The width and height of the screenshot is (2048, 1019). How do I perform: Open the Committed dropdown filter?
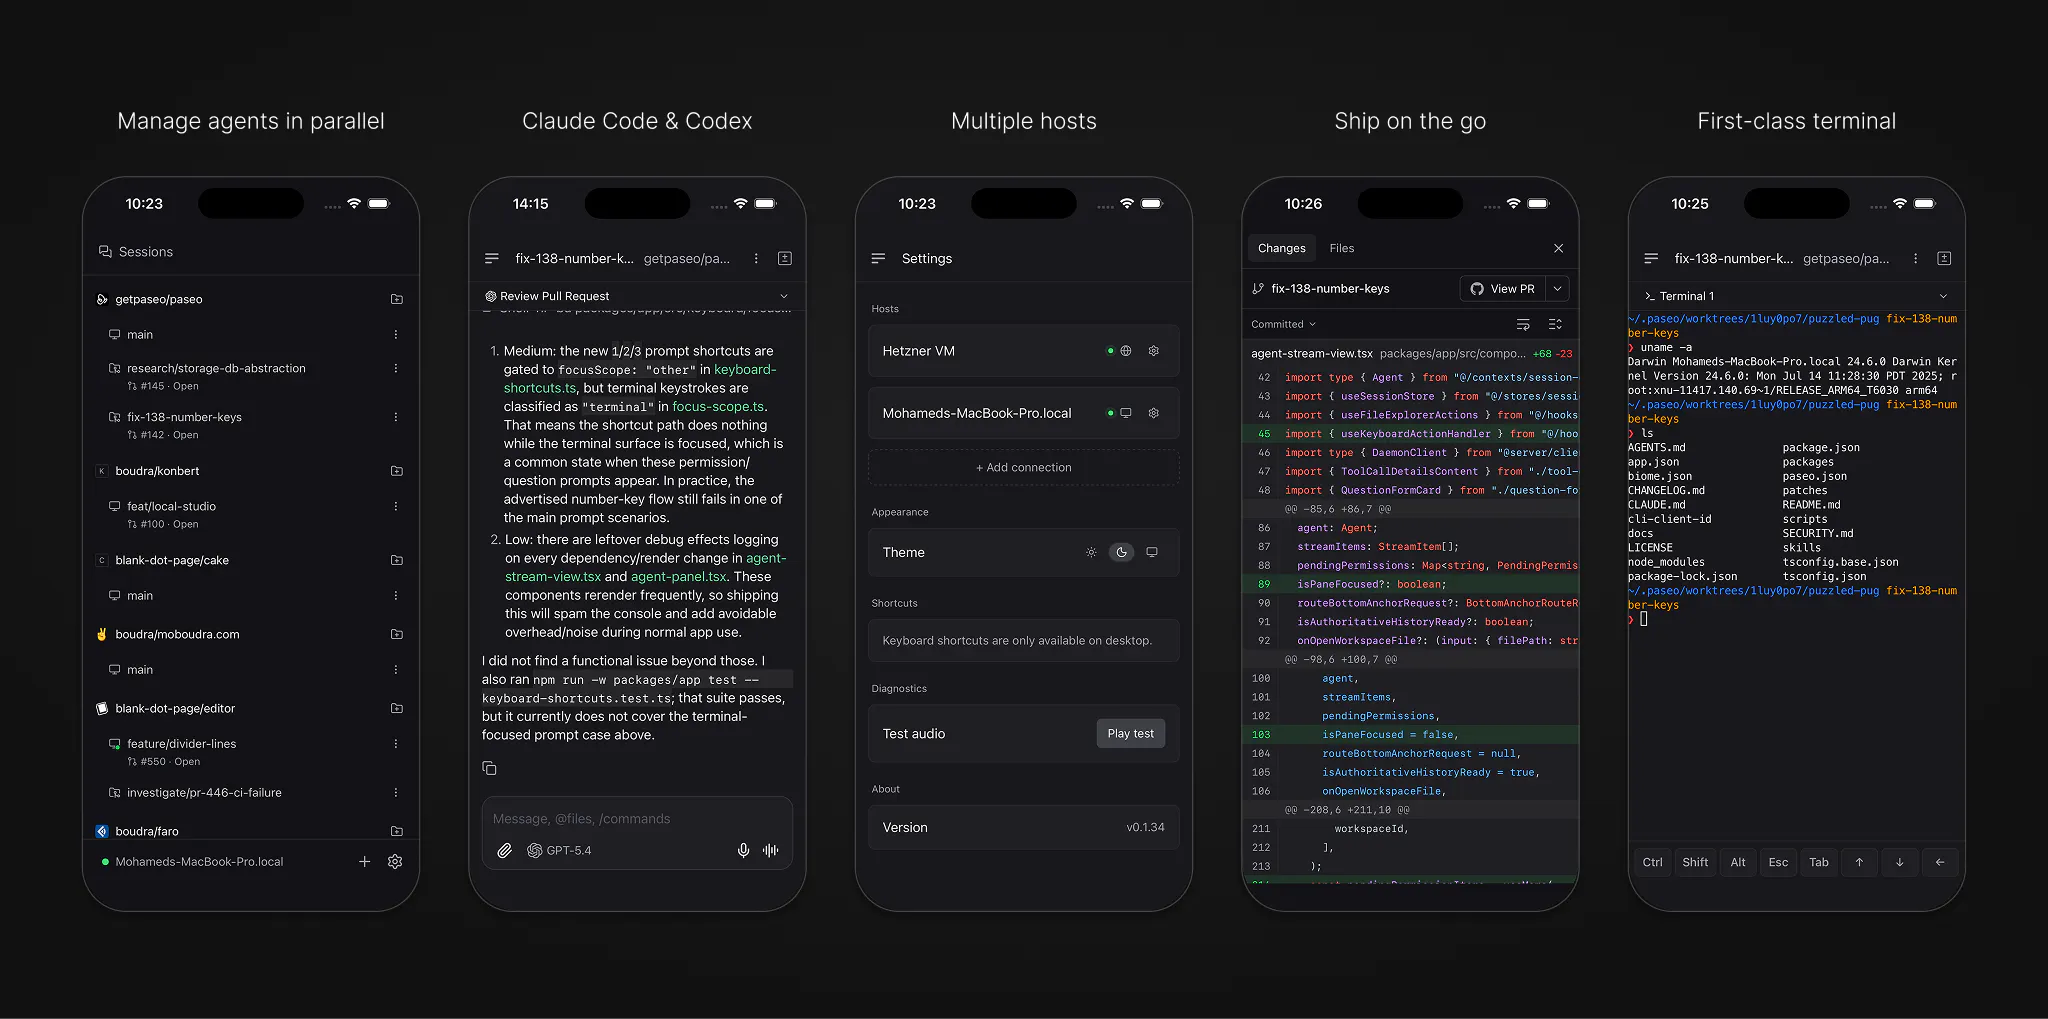point(1283,324)
